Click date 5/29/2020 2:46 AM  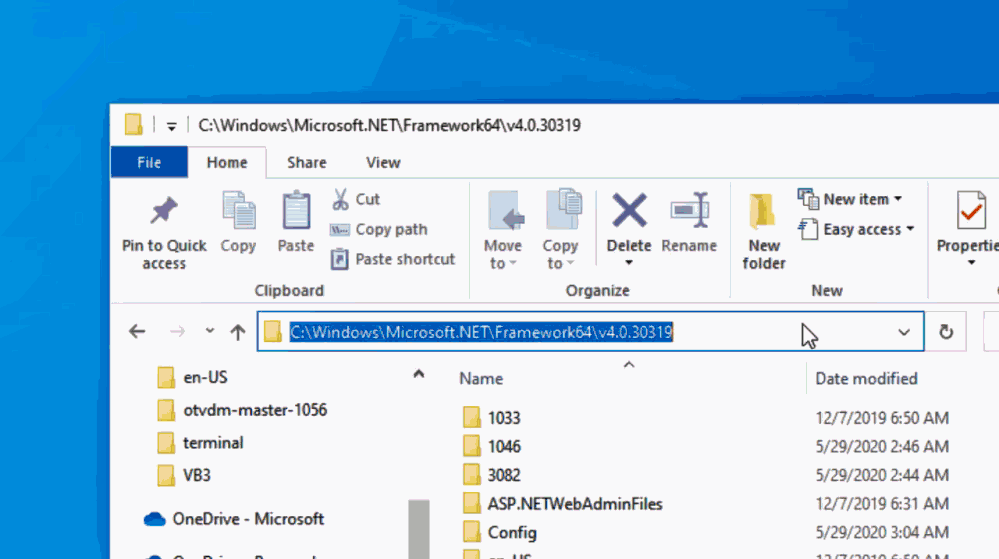coord(882,446)
